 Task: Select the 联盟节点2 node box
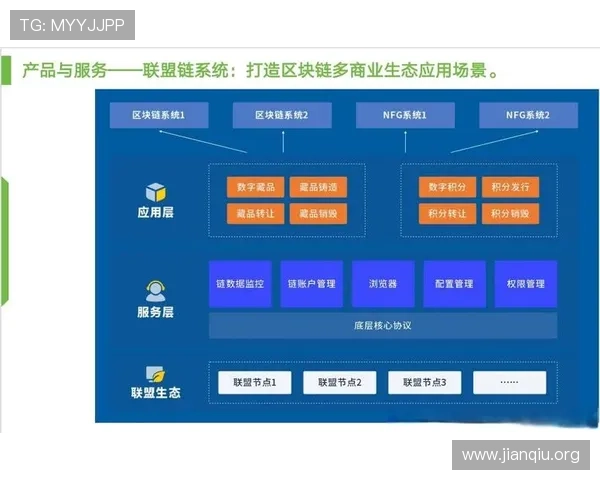coord(340,382)
